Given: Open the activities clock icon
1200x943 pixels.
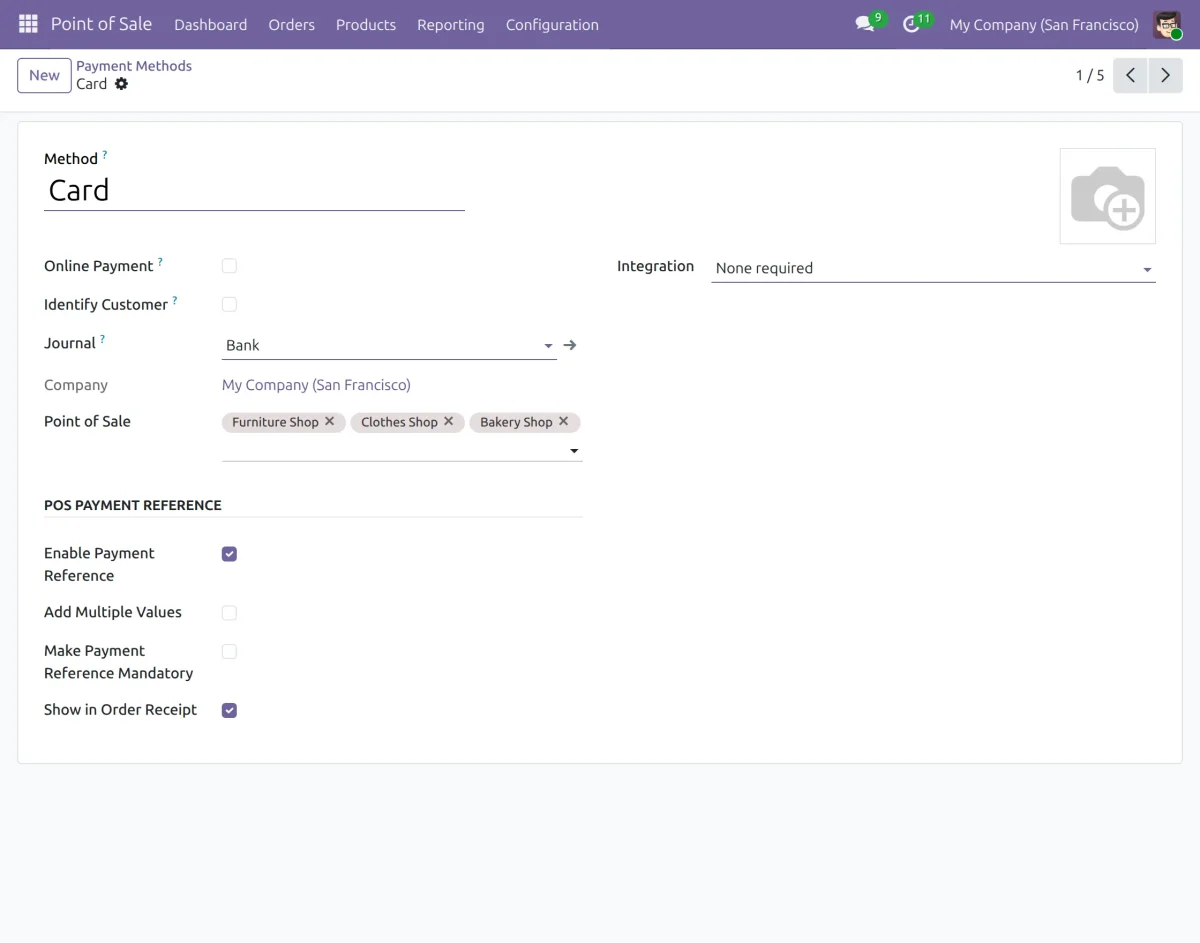Looking at the screenshot, I should (911, 24).
